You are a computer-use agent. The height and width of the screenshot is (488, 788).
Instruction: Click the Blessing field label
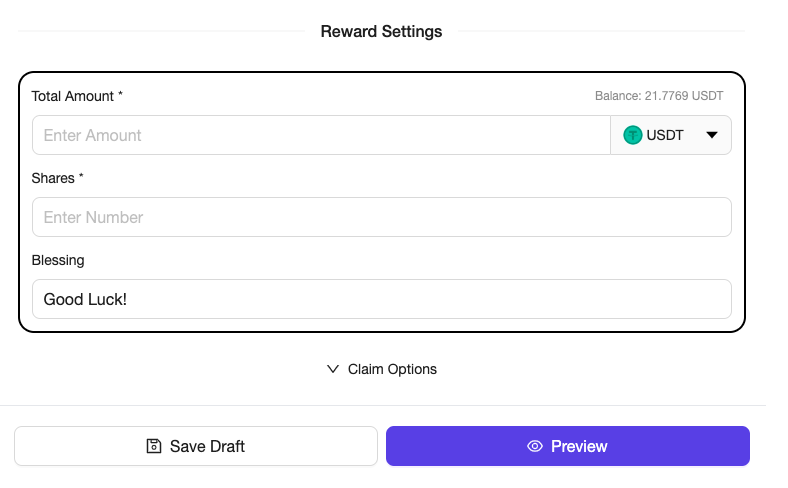[58, 260]
